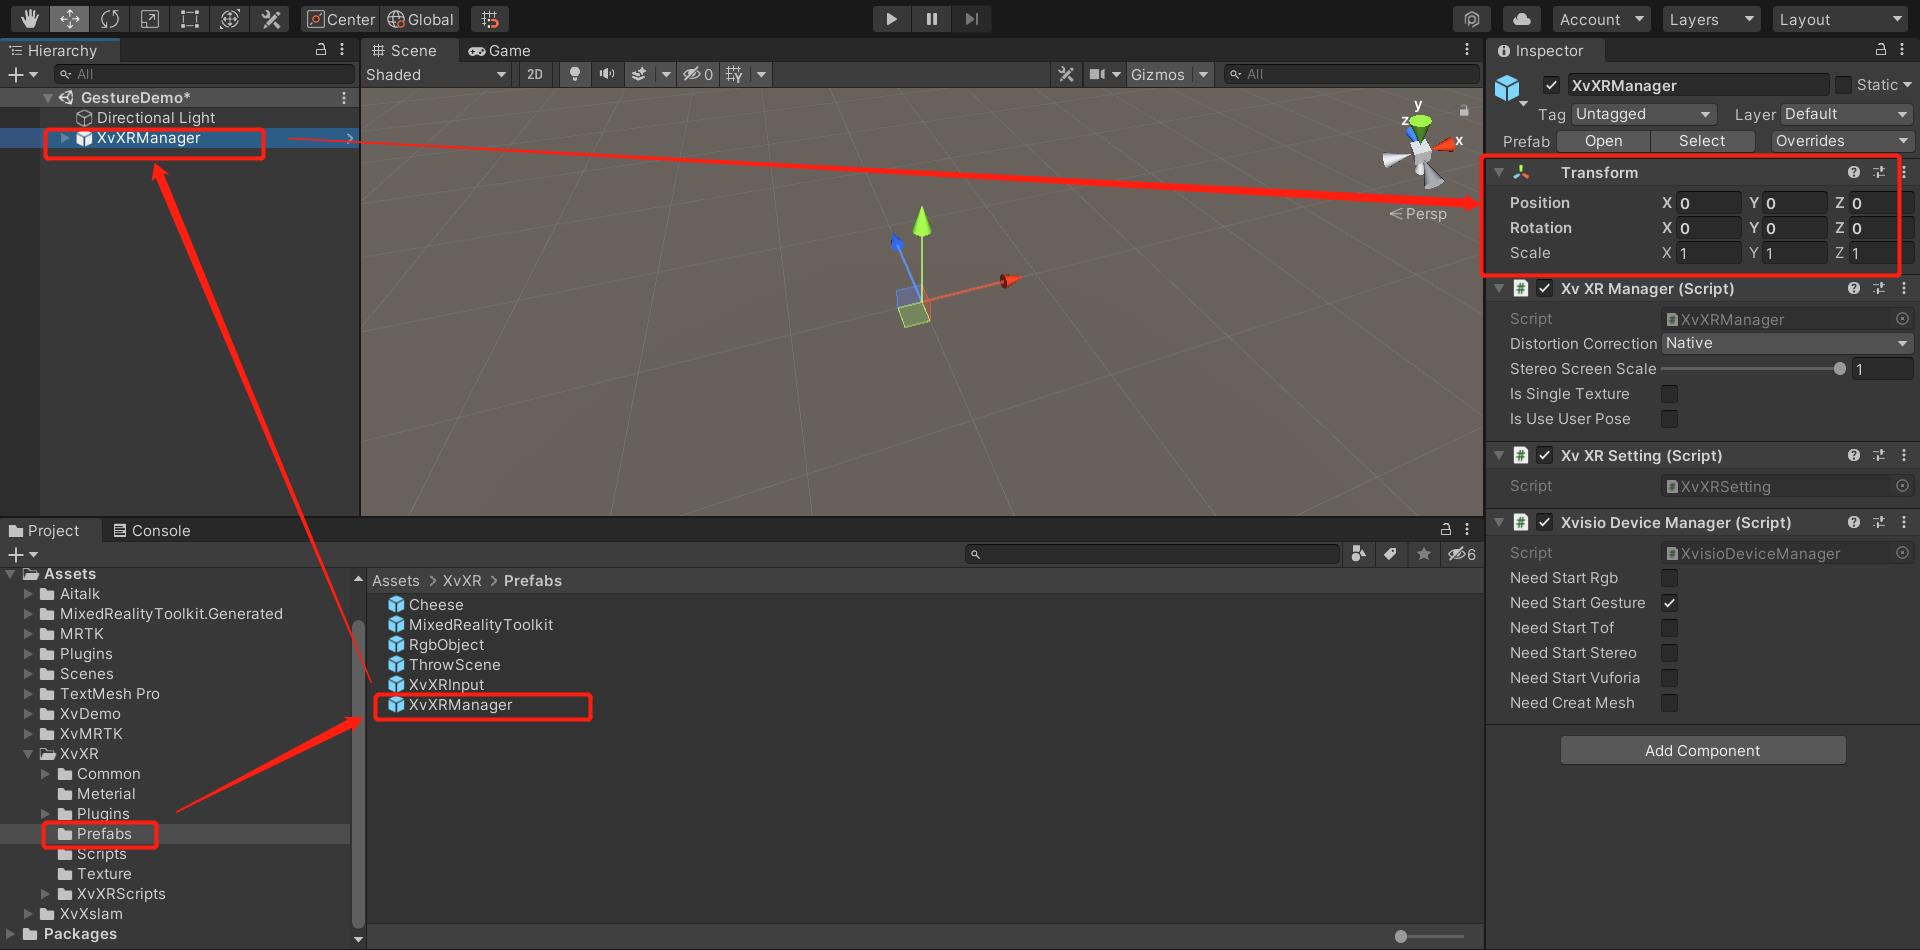Screen dimensions: 1920x950
Task: Select the Rect transform tool
Action: [x=190, y=19]
